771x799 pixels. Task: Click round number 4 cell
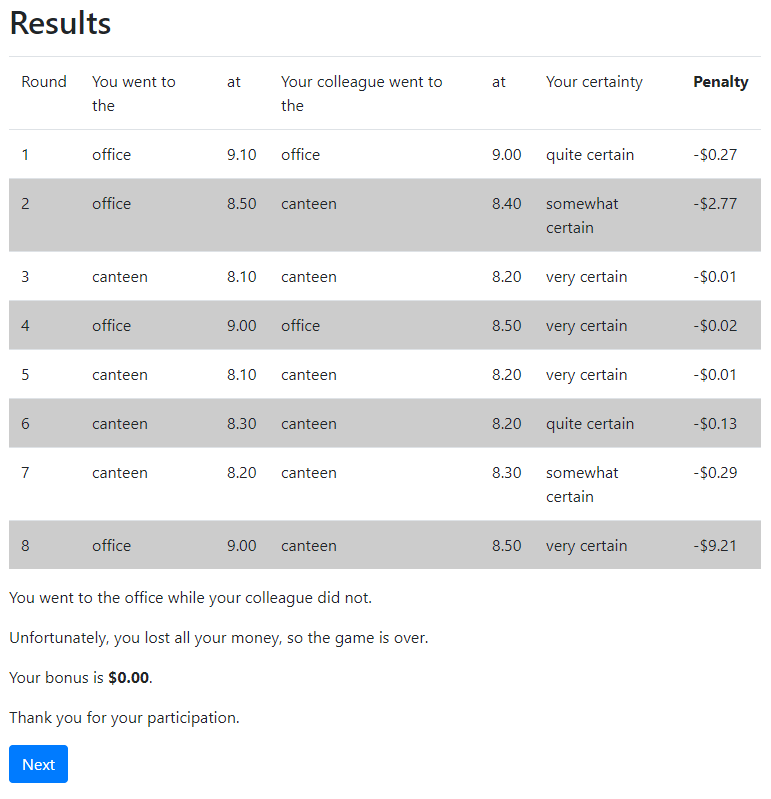[26, 326]
